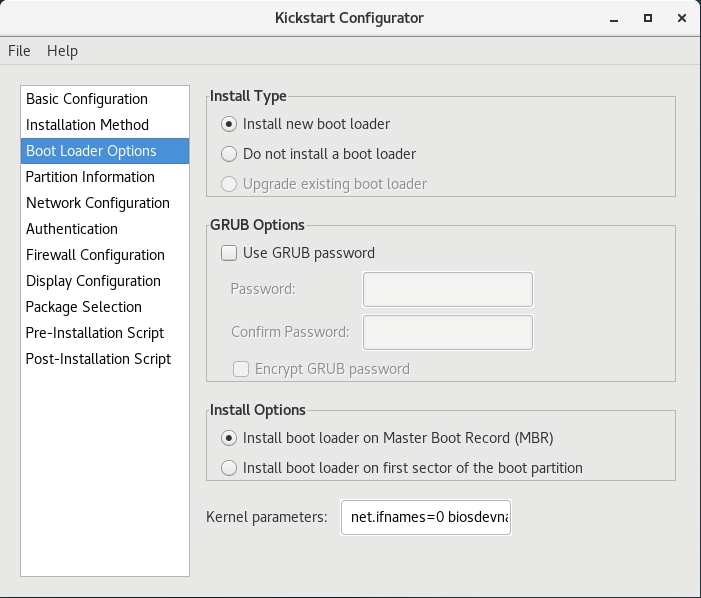701x598 pixels.
Task: Go to Installation Method section
Action: [87, 125]
